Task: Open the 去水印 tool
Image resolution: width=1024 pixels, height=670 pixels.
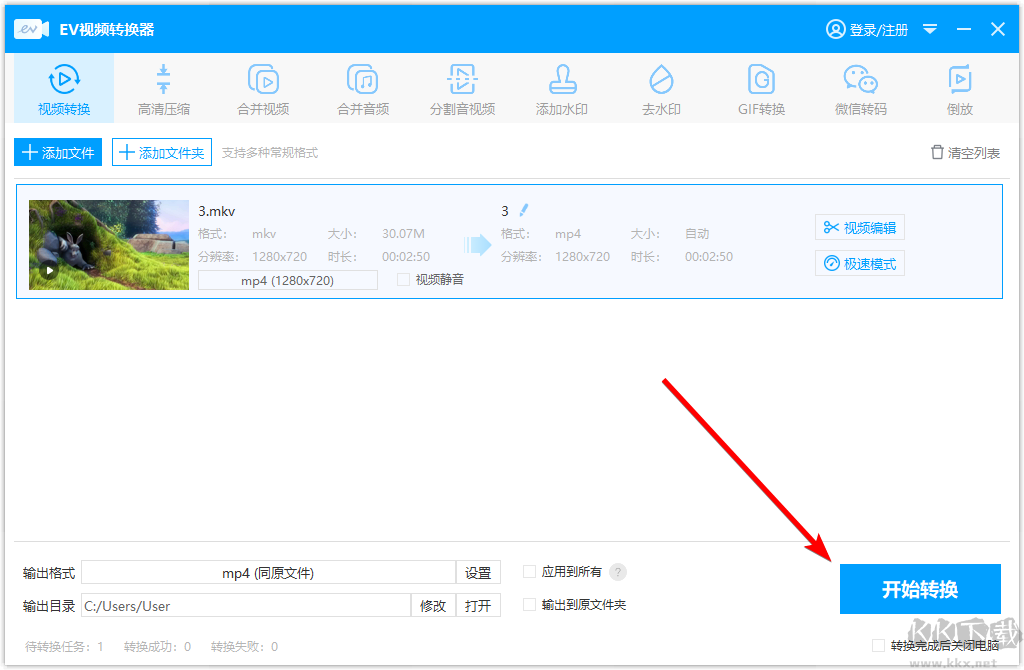Action: 661,88
